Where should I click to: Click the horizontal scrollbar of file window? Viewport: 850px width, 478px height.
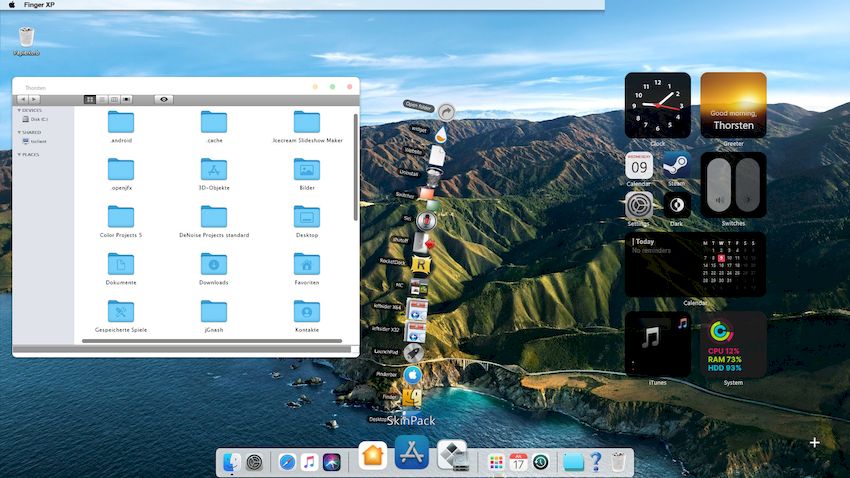click(212, 341)
